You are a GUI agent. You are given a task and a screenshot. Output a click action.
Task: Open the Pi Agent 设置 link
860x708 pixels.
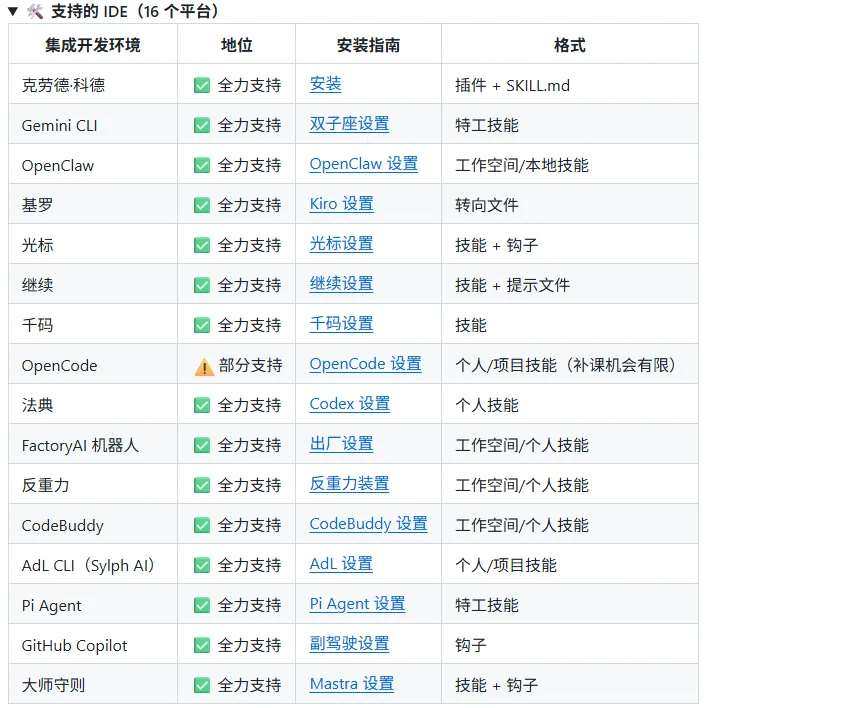[357, 604]
